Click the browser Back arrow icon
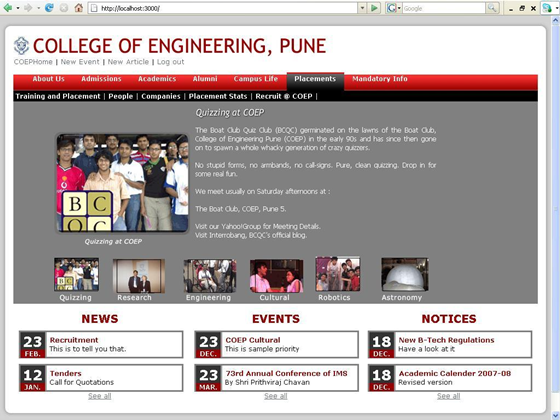Viewport: 560px width, 420px height. [x=8, y=8]
